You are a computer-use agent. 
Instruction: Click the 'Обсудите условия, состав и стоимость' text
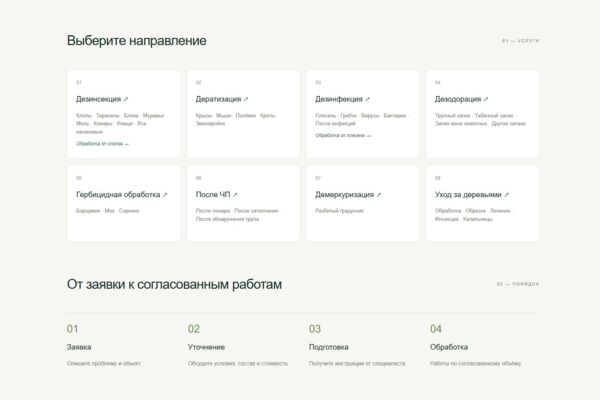point(238,363)
